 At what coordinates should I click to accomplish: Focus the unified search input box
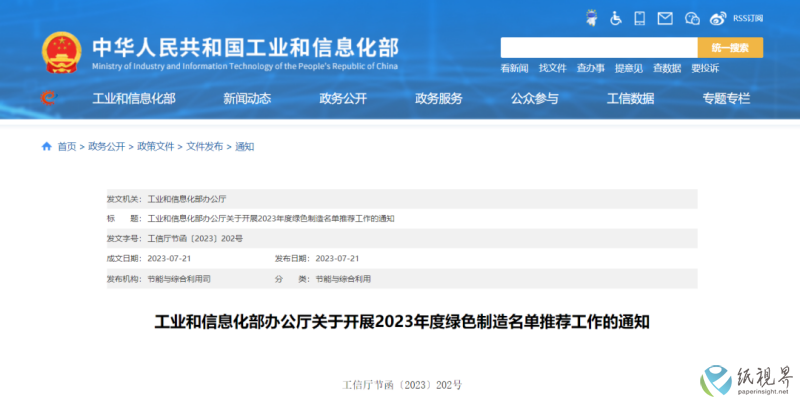coord(599,47)
